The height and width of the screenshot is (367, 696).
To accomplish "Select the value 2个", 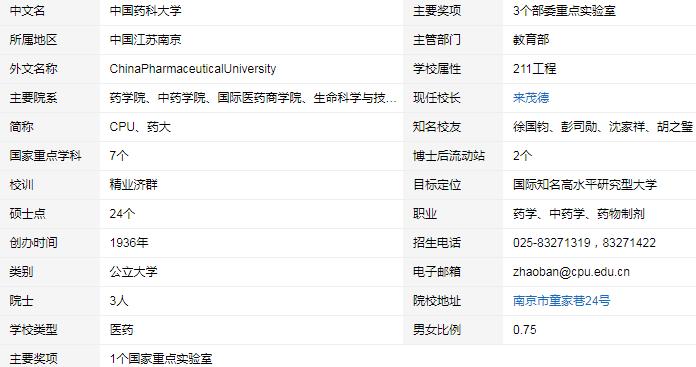I will point(522,155).
